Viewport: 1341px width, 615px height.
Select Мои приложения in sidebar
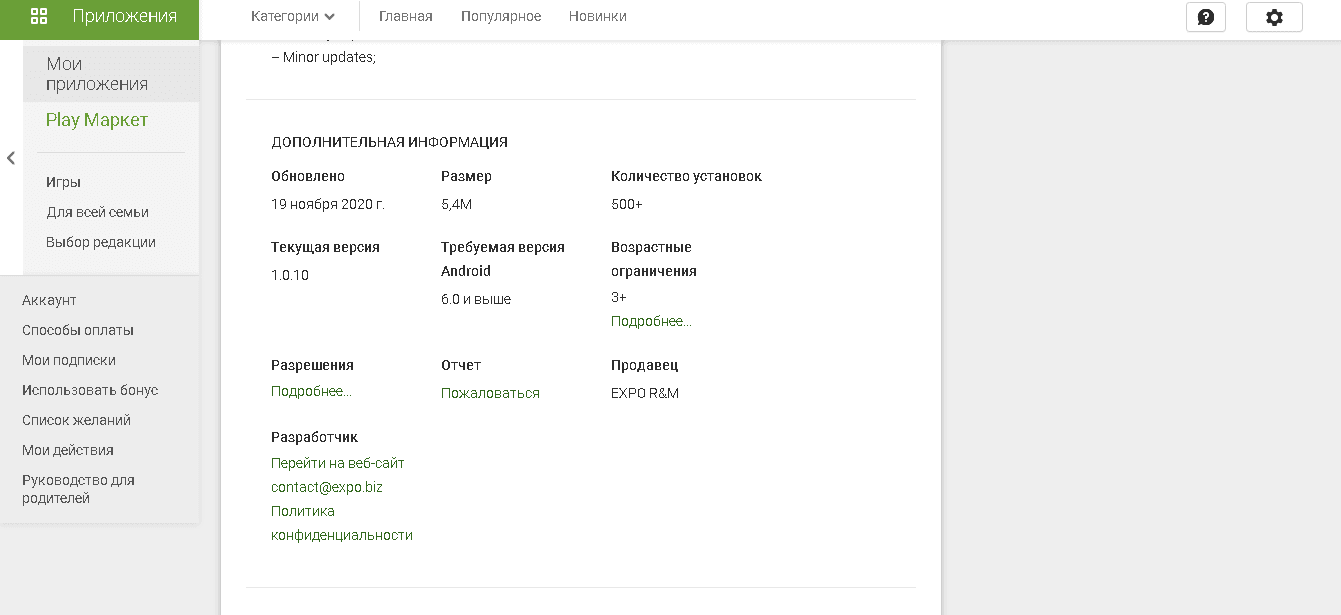(x=96, y=74)
